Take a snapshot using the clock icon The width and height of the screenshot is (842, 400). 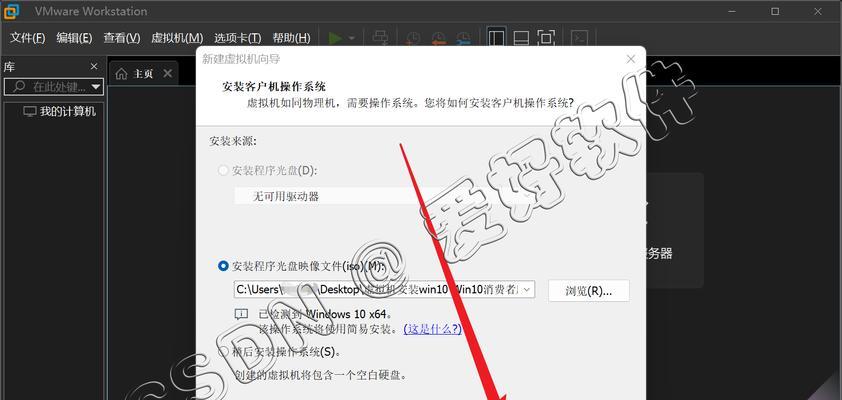(412, 39)
